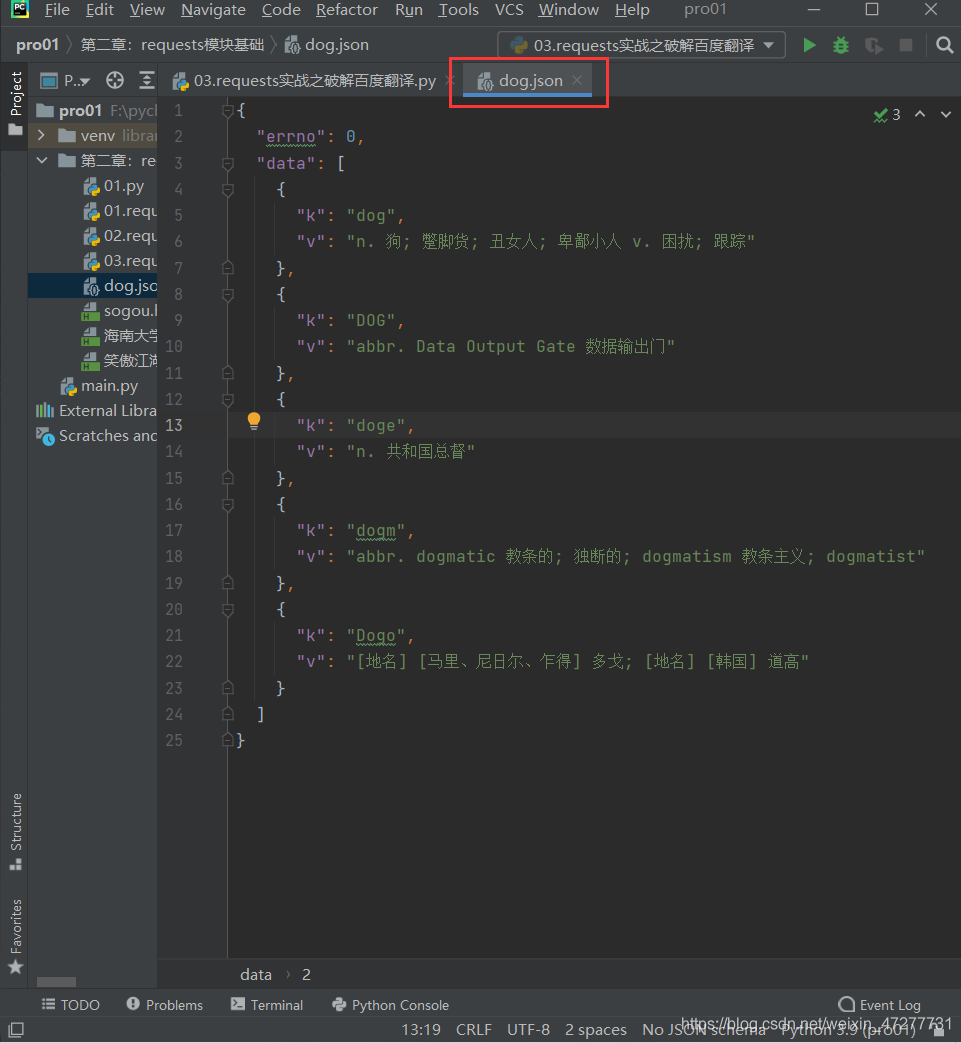Click the PyCharm logo icon in title bar

pos(20,9)
